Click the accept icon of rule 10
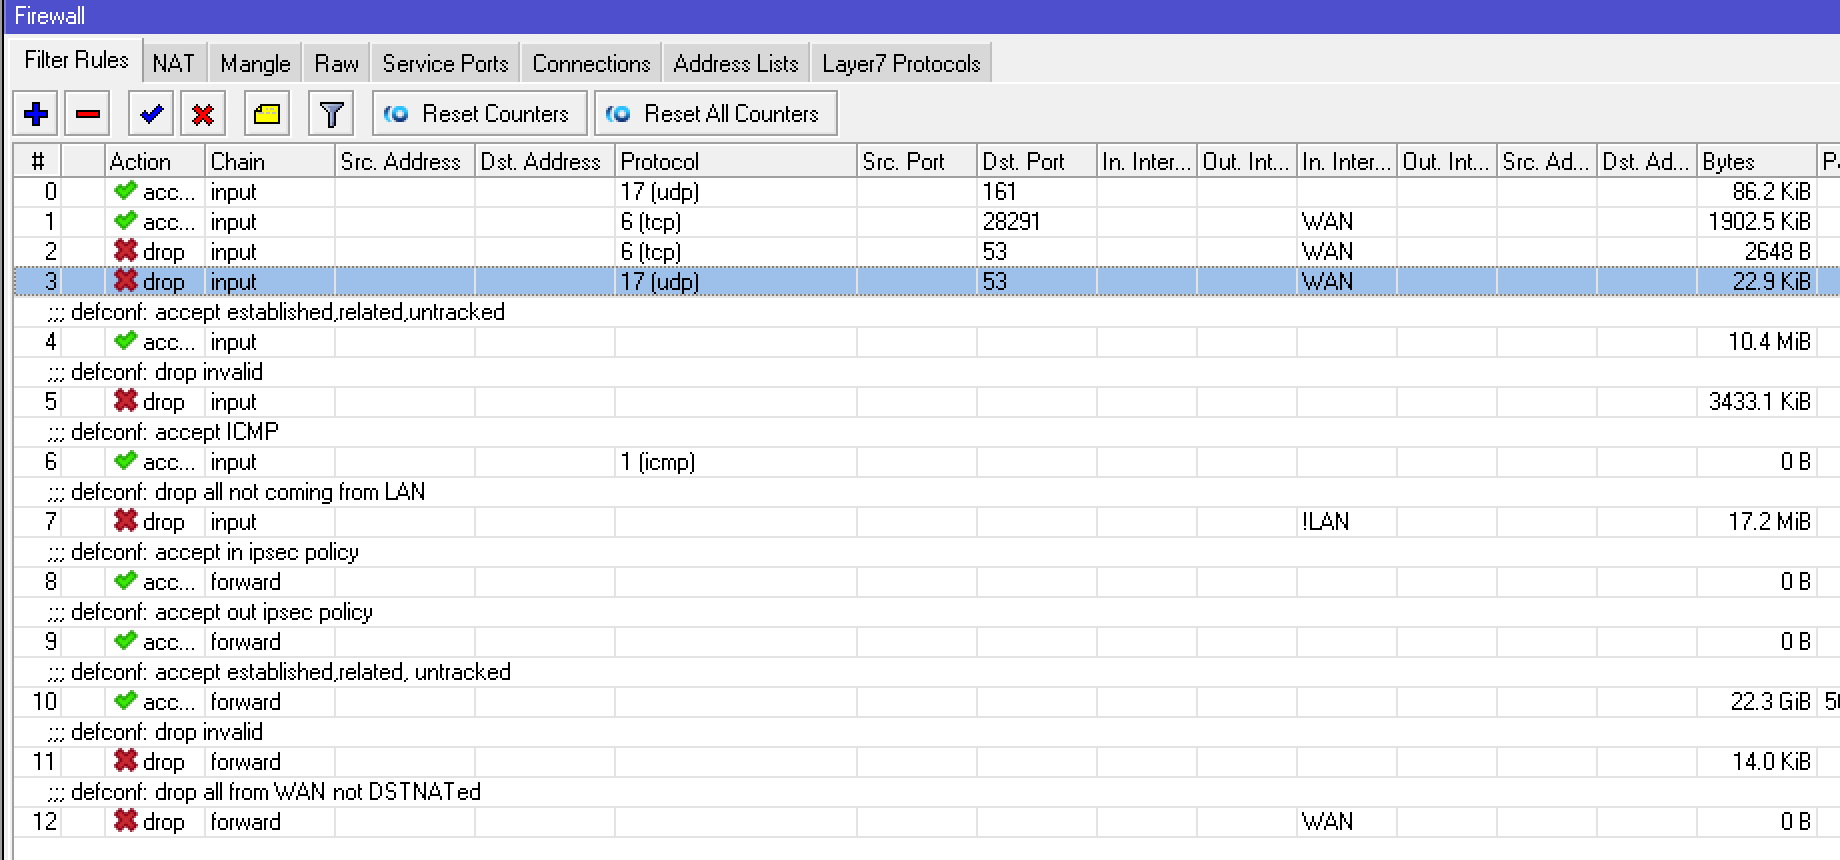The image size is (1840, 860). click(125, 701)
